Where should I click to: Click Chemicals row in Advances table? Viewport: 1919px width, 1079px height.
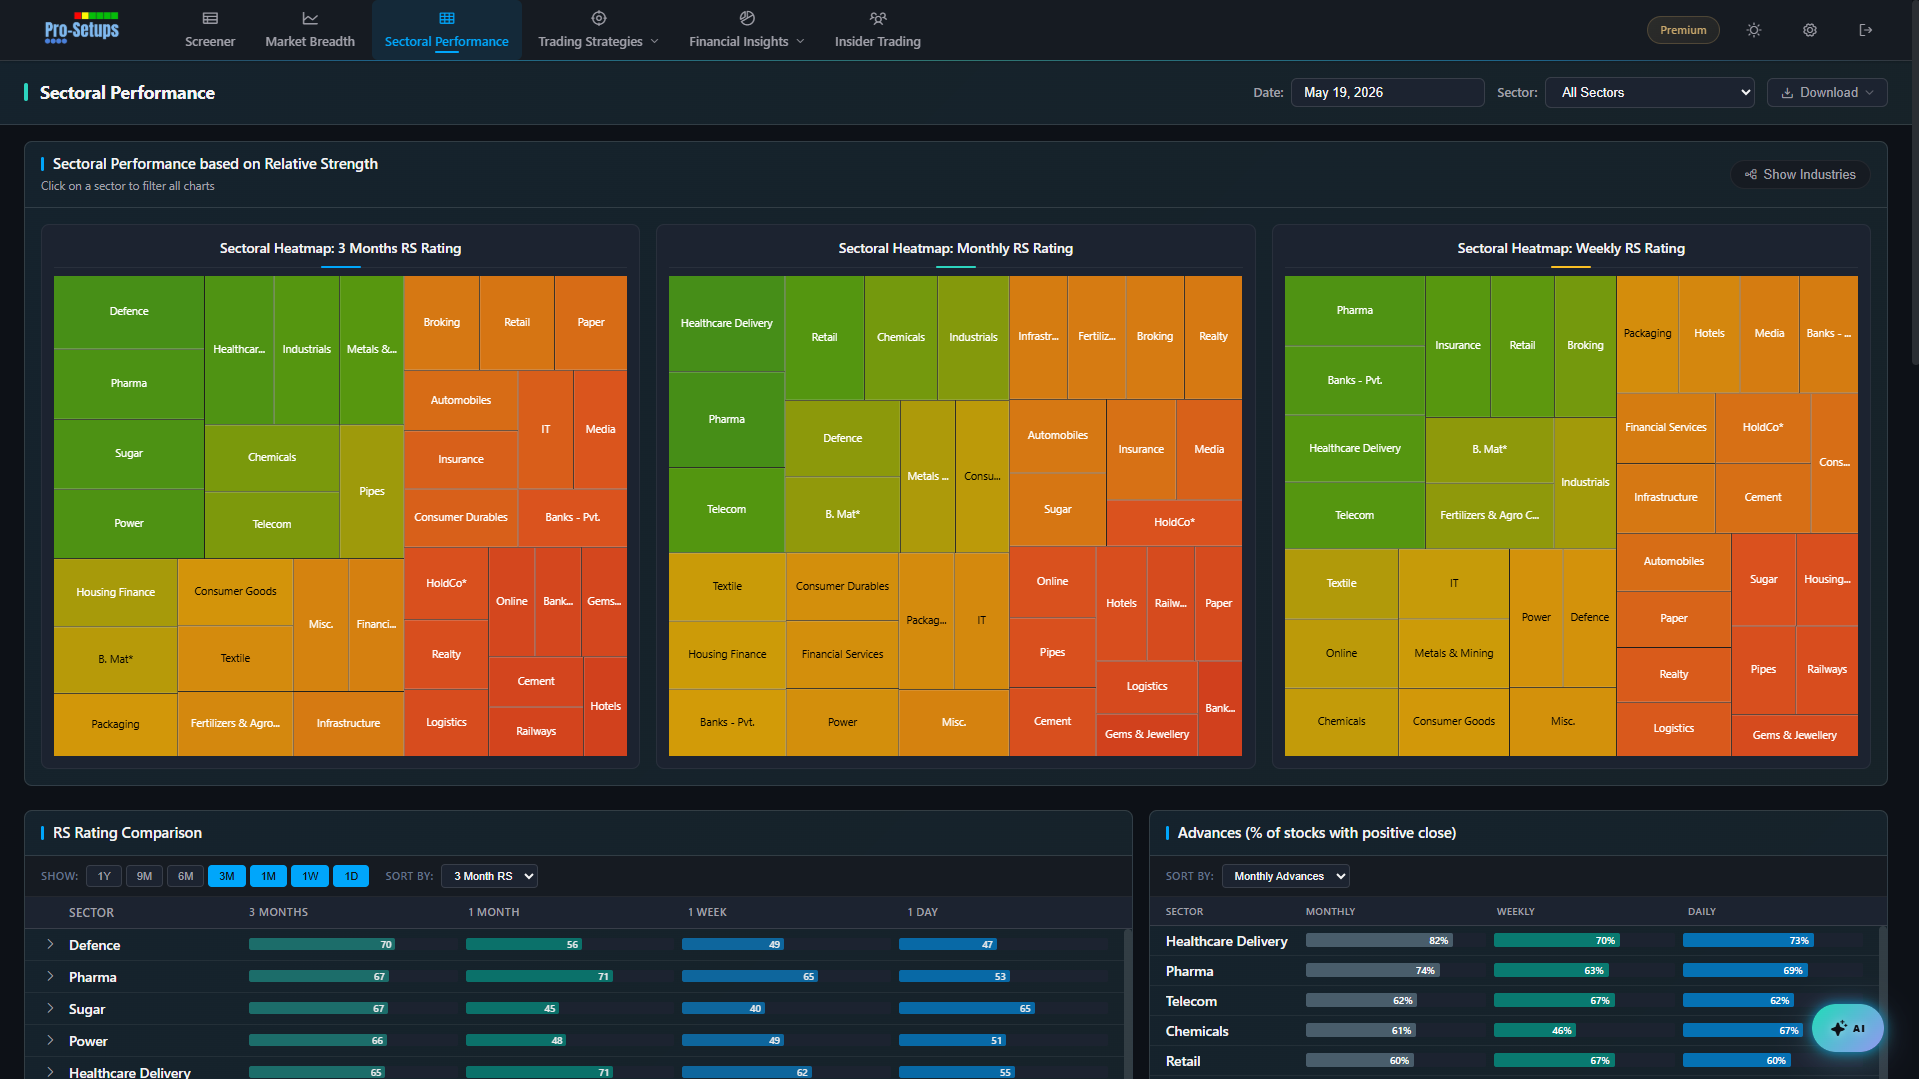pyautogui.click(x=1514, y=1031)
